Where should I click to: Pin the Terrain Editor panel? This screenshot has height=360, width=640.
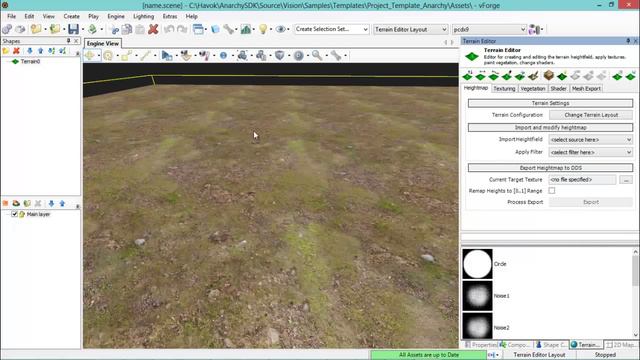628,41
